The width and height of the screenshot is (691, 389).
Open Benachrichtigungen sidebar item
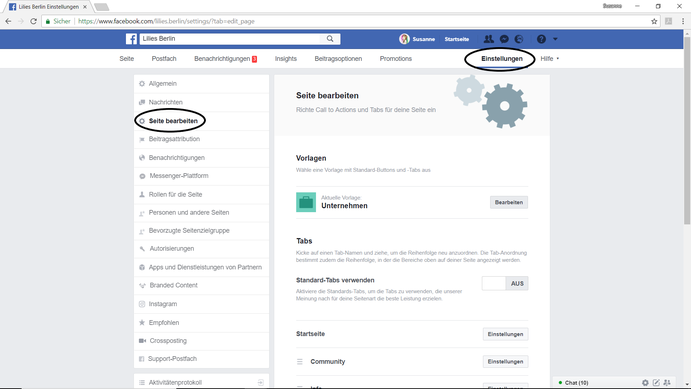[x=201, y=158]
